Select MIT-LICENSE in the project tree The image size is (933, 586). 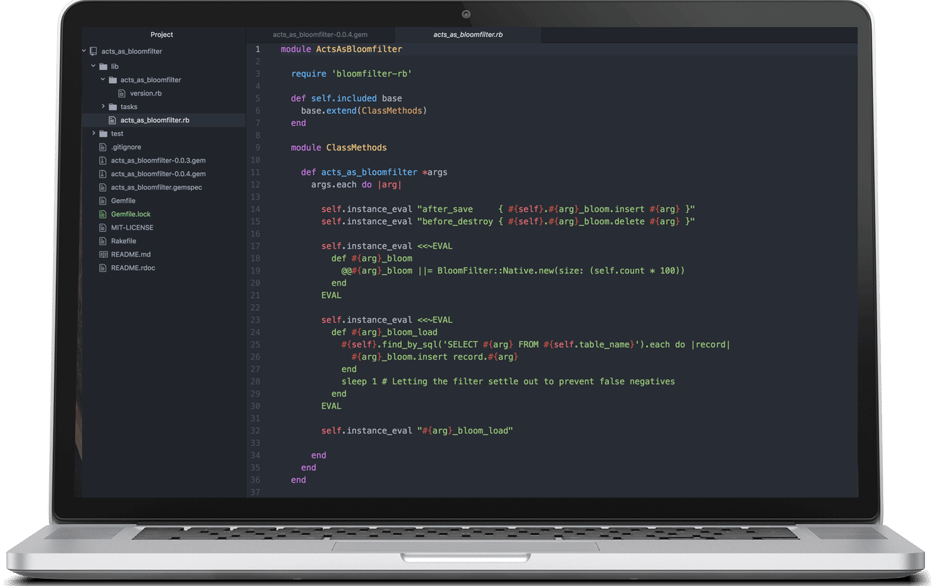pos(132,228)
